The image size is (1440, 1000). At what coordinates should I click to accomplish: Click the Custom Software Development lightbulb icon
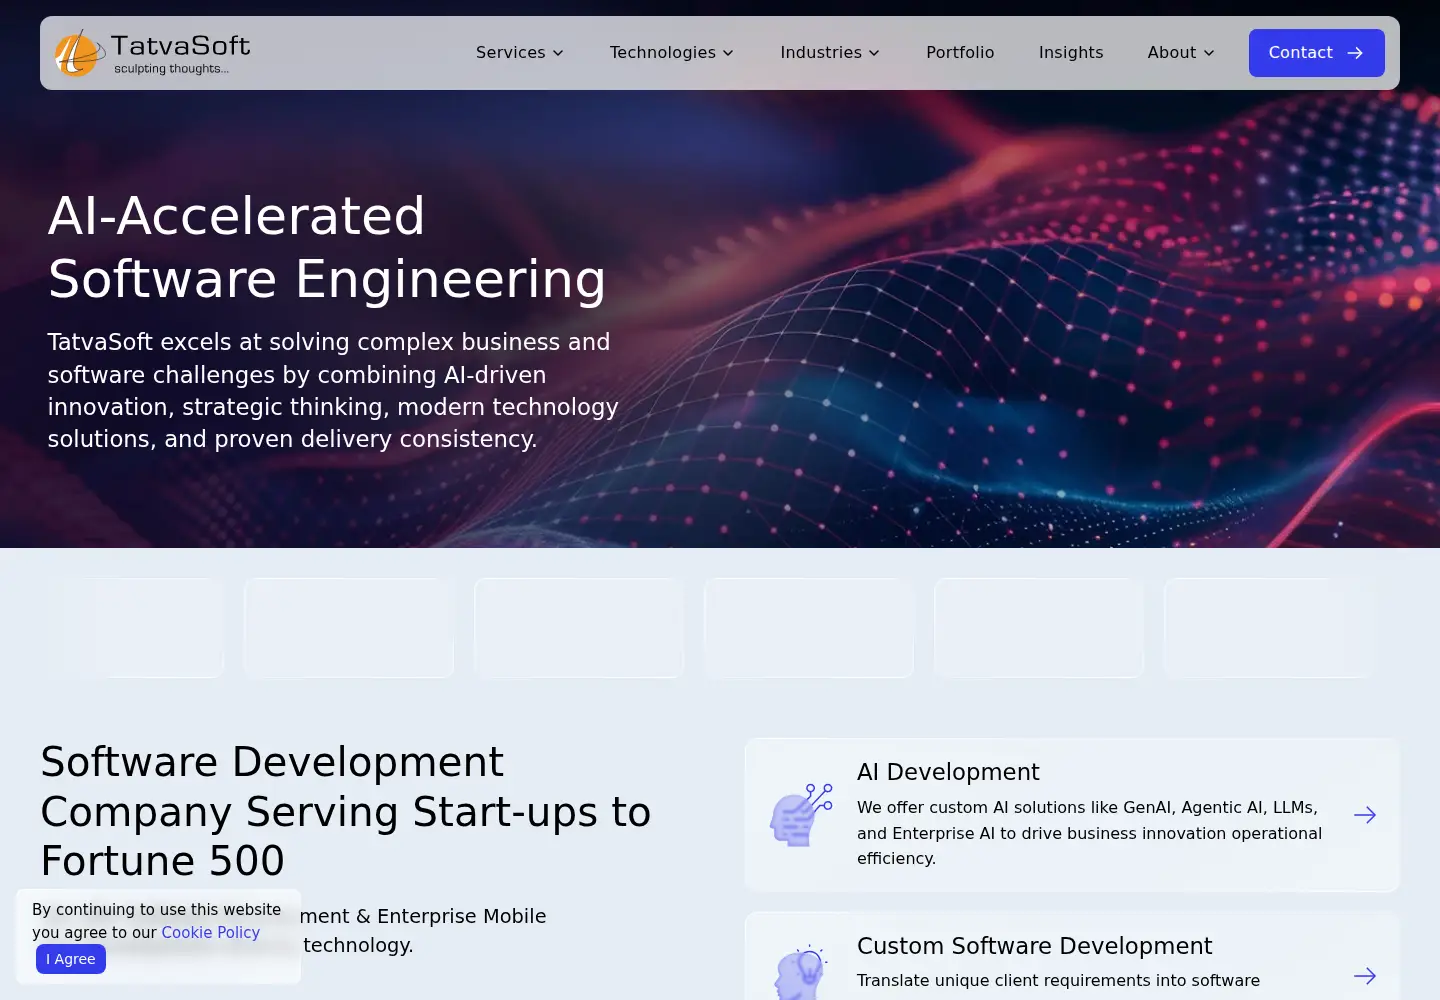click(801, 973)
